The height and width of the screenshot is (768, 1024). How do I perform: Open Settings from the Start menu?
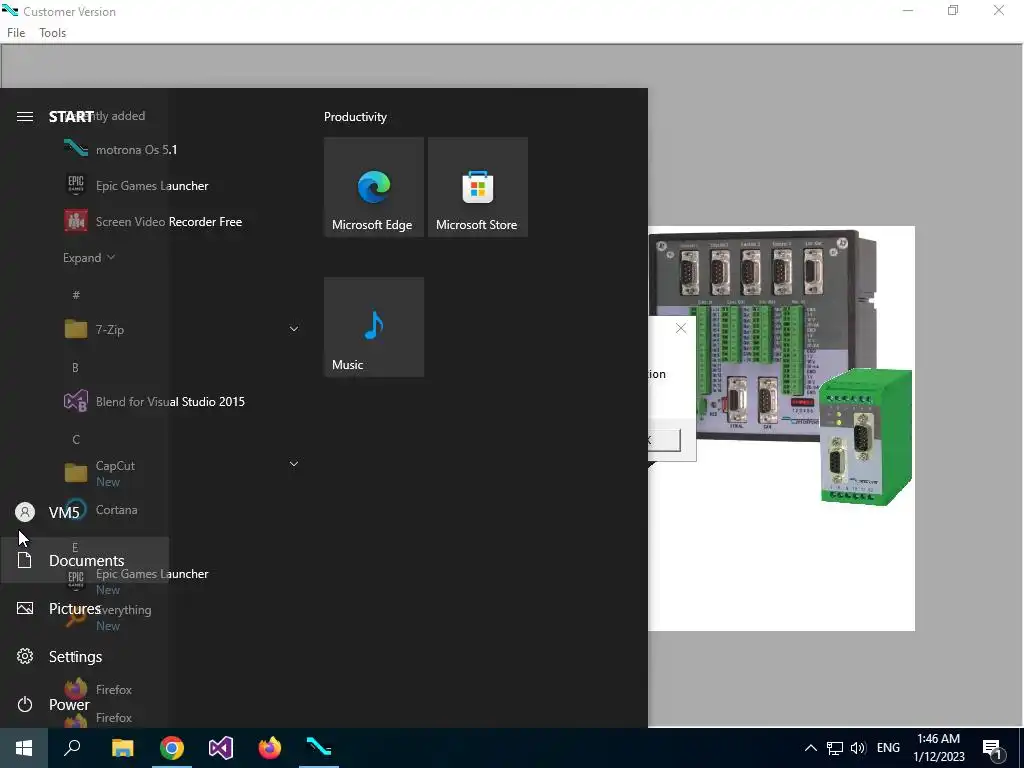[59, 656]
